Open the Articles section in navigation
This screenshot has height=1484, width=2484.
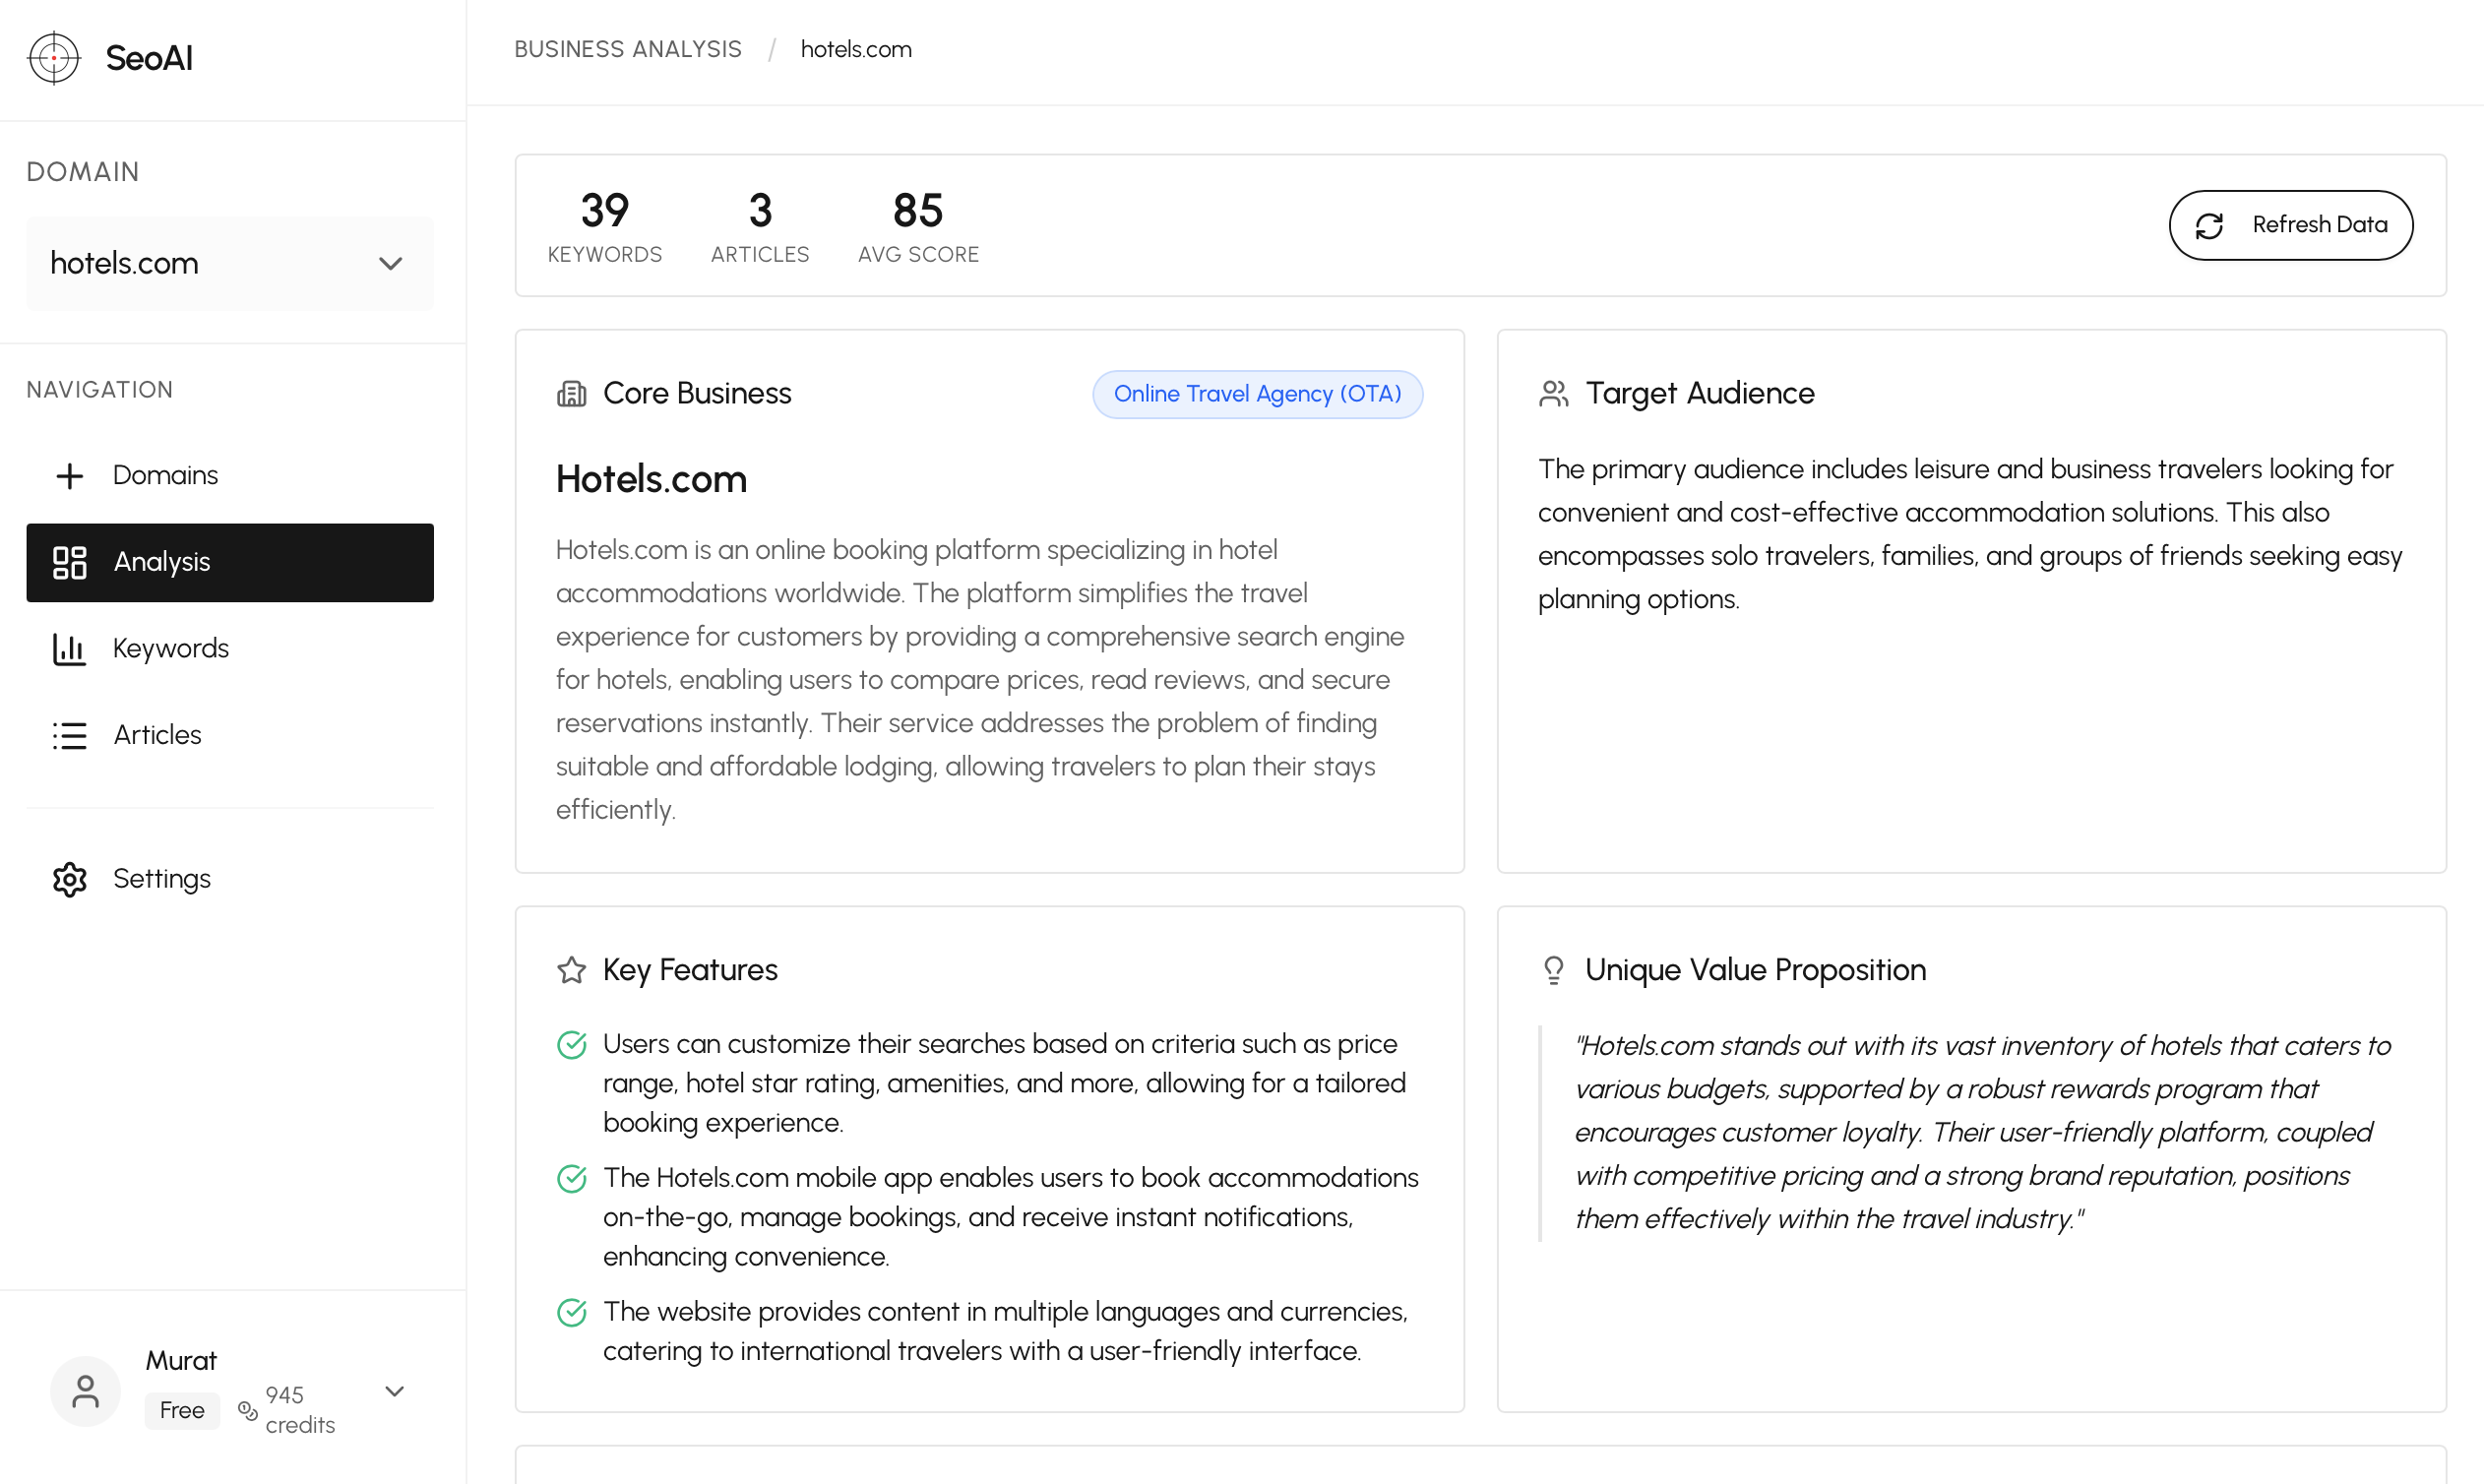tap(157, 735)
